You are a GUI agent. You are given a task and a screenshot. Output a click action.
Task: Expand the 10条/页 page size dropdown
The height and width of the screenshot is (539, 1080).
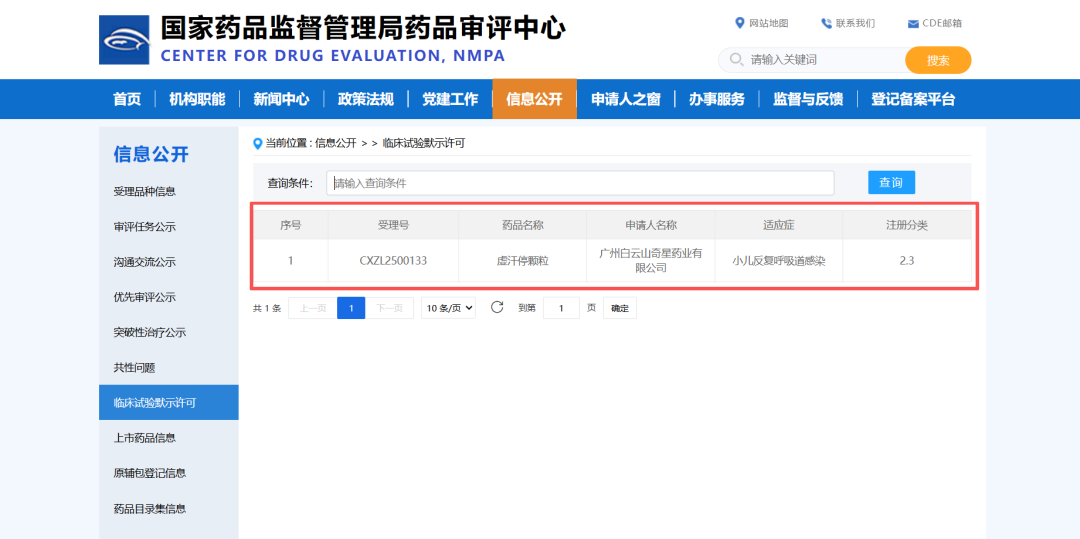tap(448, 308)
